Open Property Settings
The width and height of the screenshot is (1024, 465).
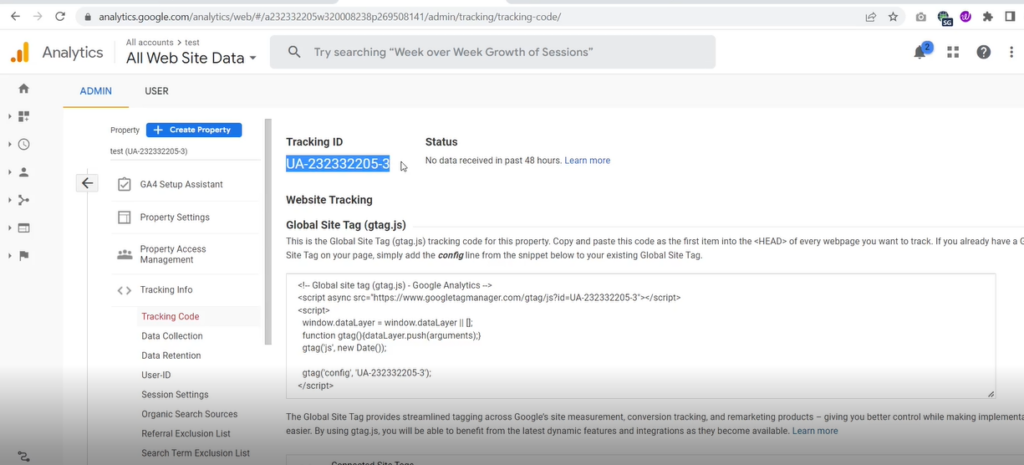pyautogui.click(x=174, y=217)
